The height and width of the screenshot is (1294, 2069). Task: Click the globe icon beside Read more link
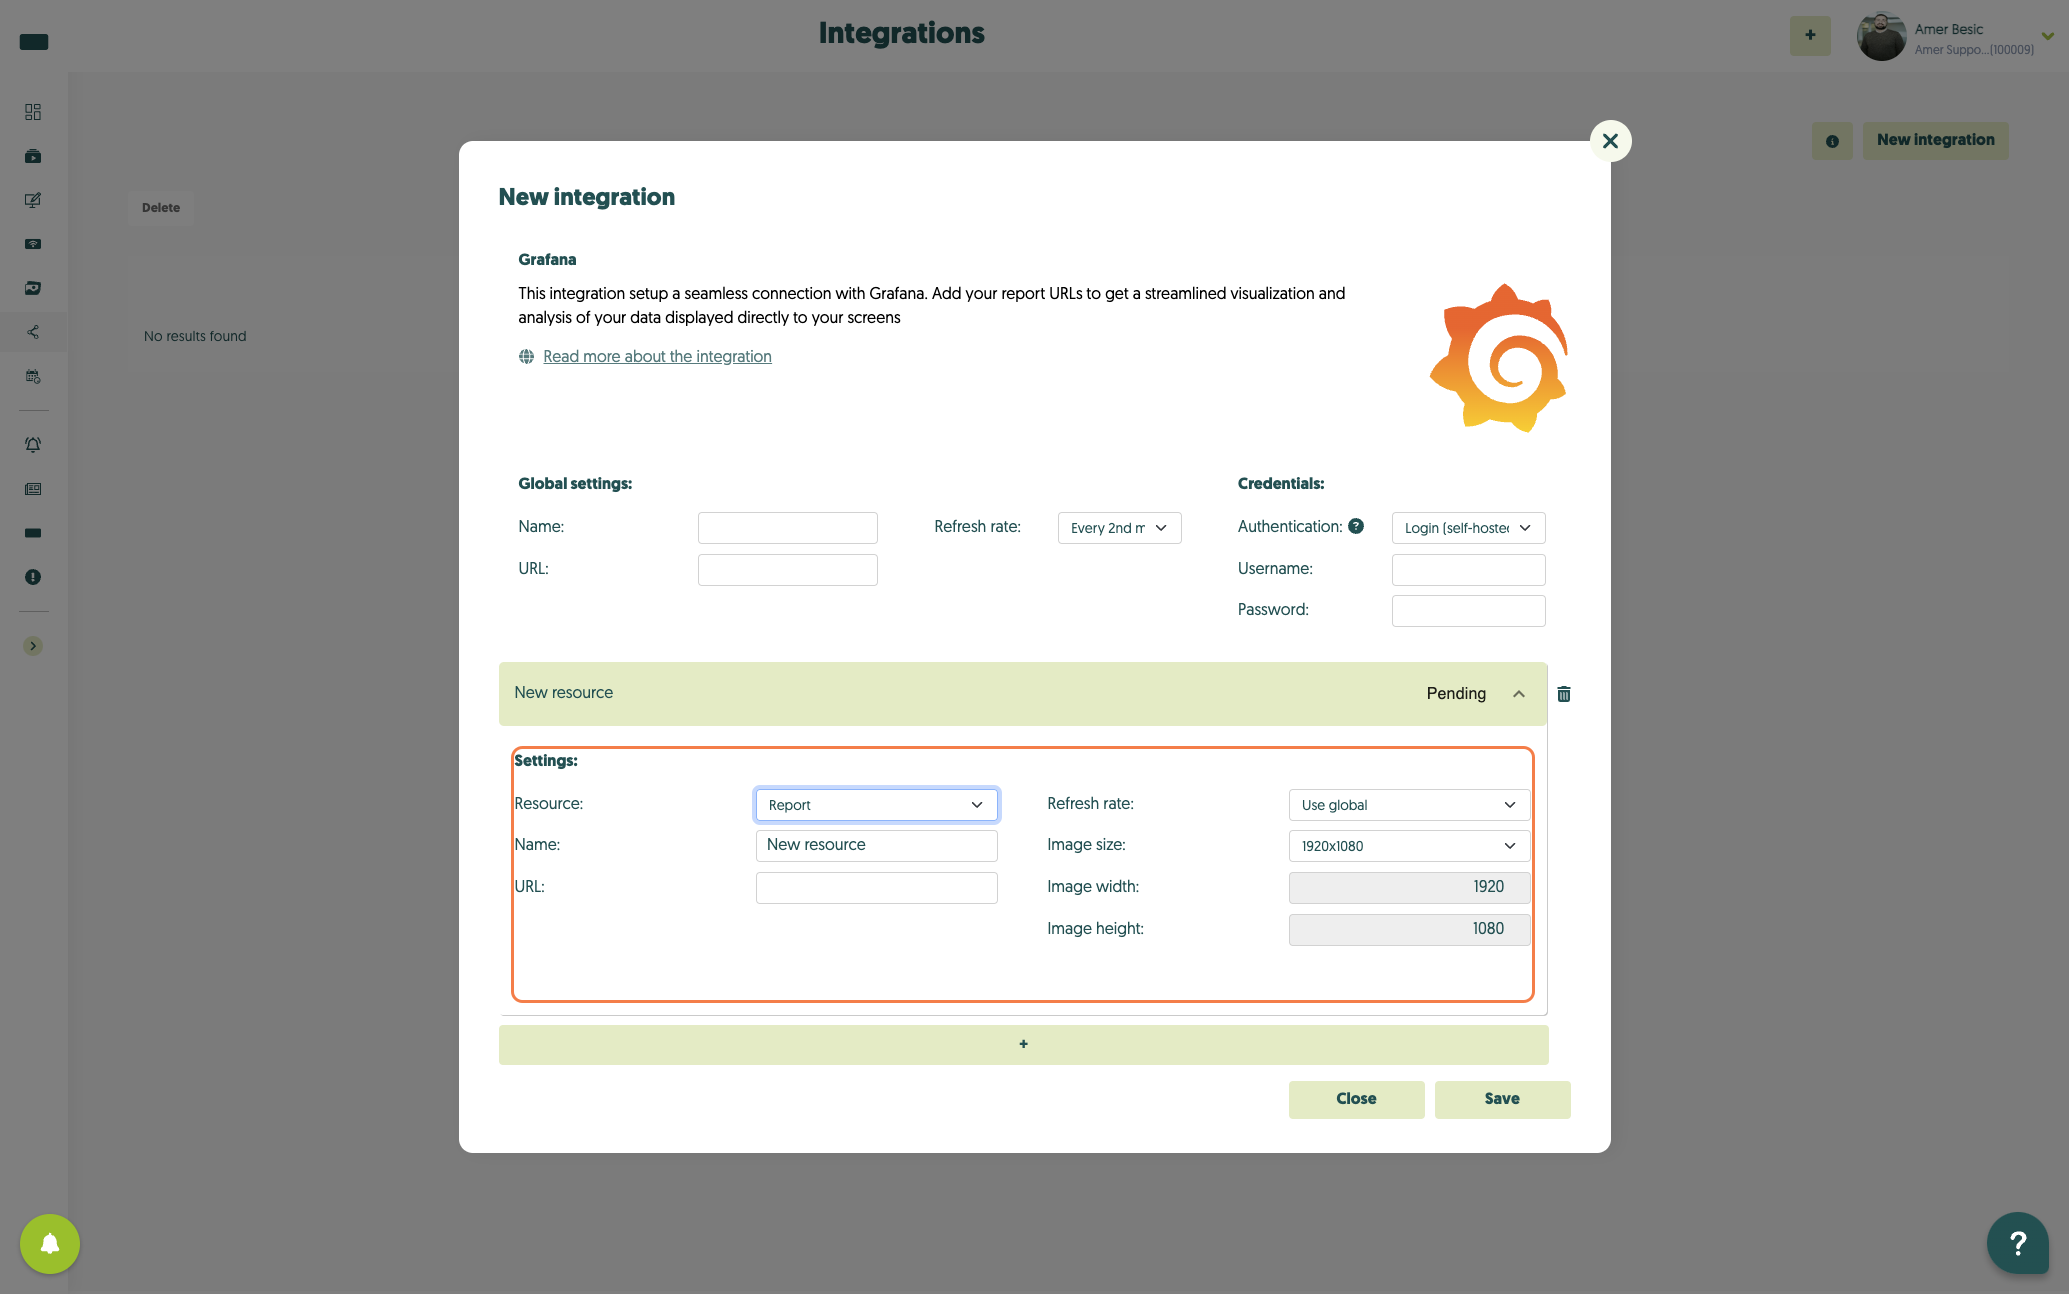[x=526, y=357]
